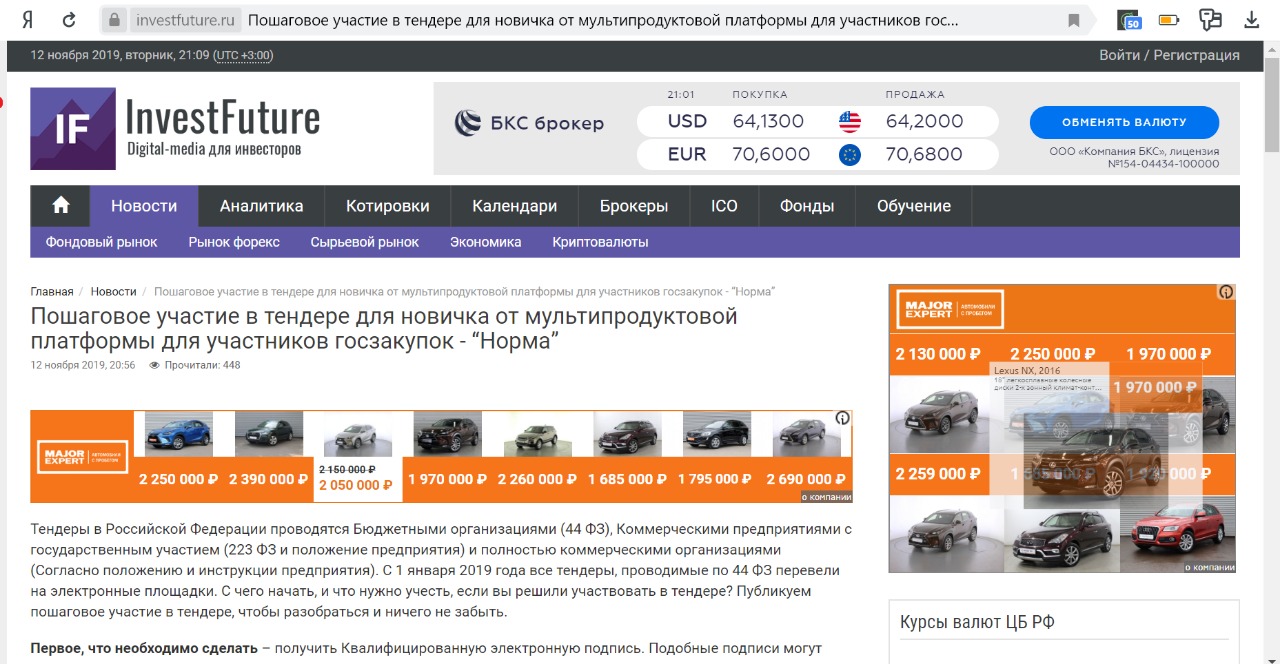Open the downloads arrow icon
1280x664 pixels.
click(x=1251, y=20)
